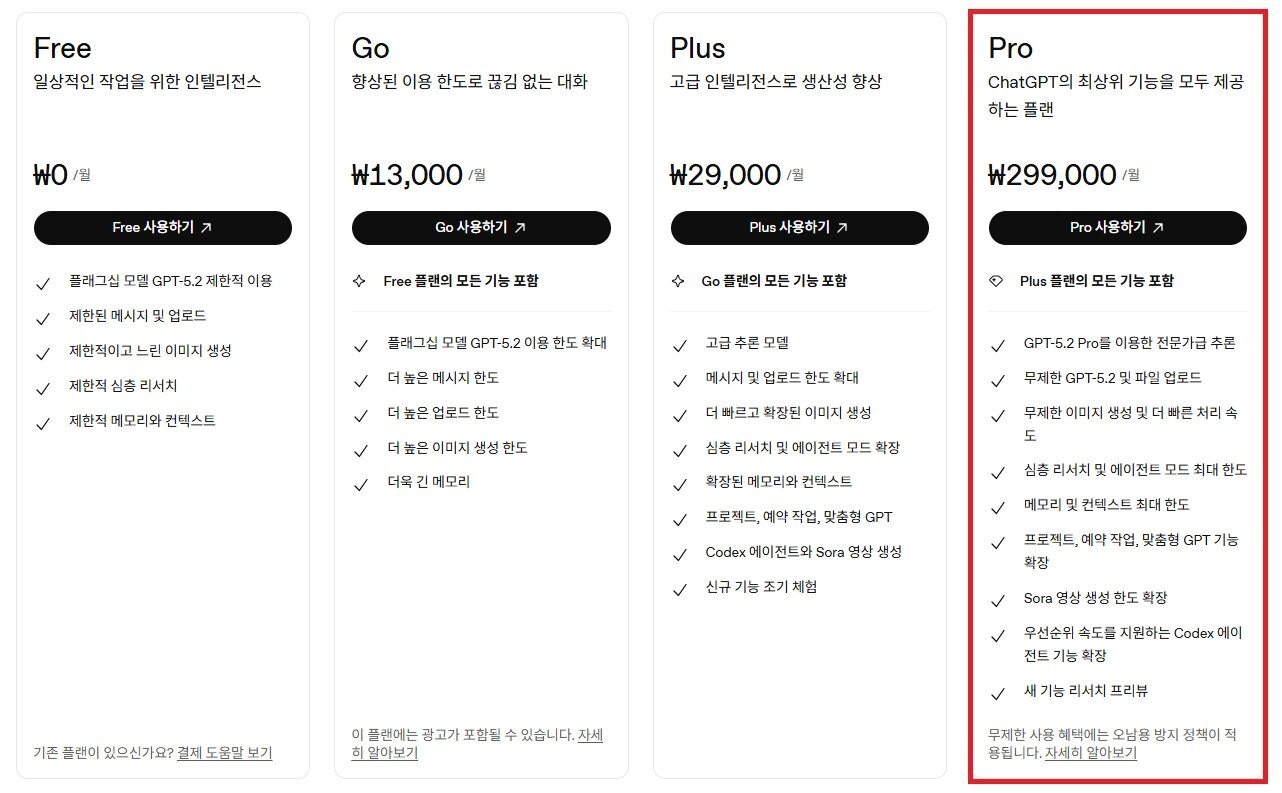This screenshot has width=1282, height=793.
Task: Click the checkmark beside "더욱 긴 메모리"
Action: click(361, 485)
